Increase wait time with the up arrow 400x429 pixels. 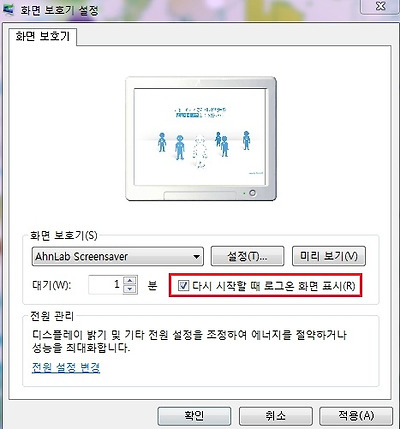pos(130,280)
